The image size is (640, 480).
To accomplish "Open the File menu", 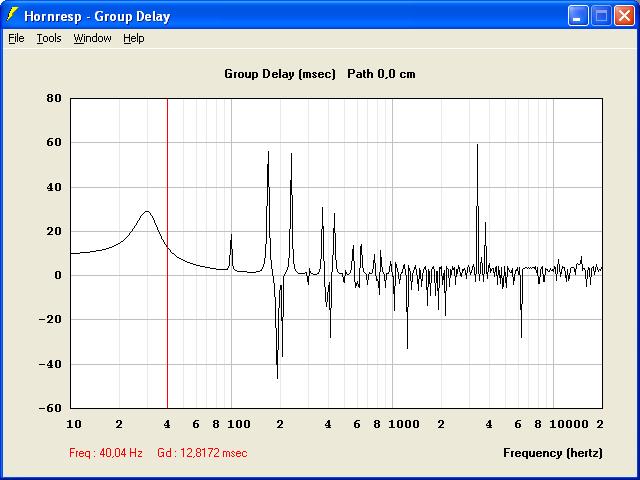I will (x=16, y=38).
